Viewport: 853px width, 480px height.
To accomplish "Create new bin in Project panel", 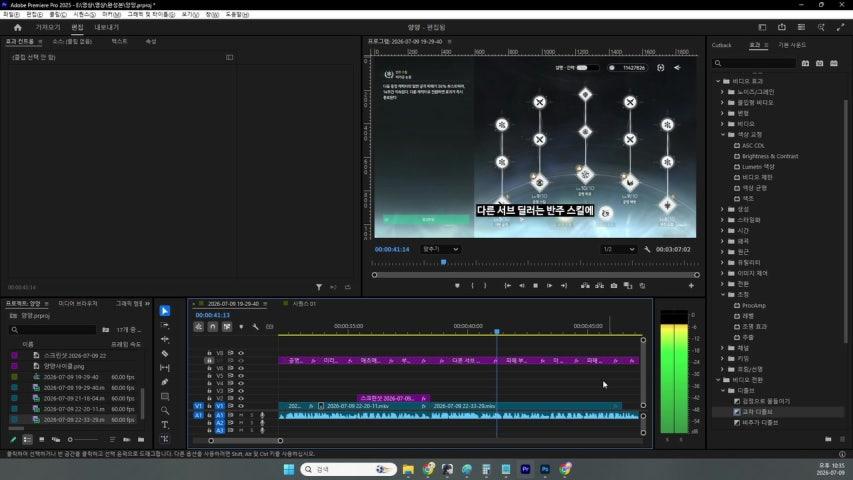I will point(141,439).
